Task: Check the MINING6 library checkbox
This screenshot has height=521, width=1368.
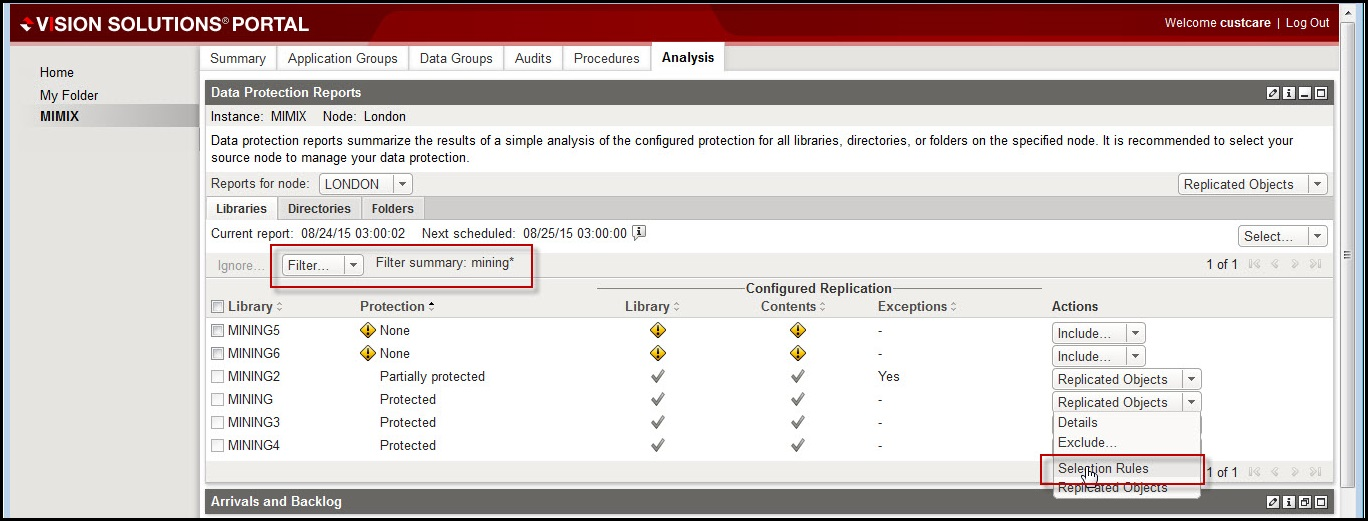Action: click(218, 354)
